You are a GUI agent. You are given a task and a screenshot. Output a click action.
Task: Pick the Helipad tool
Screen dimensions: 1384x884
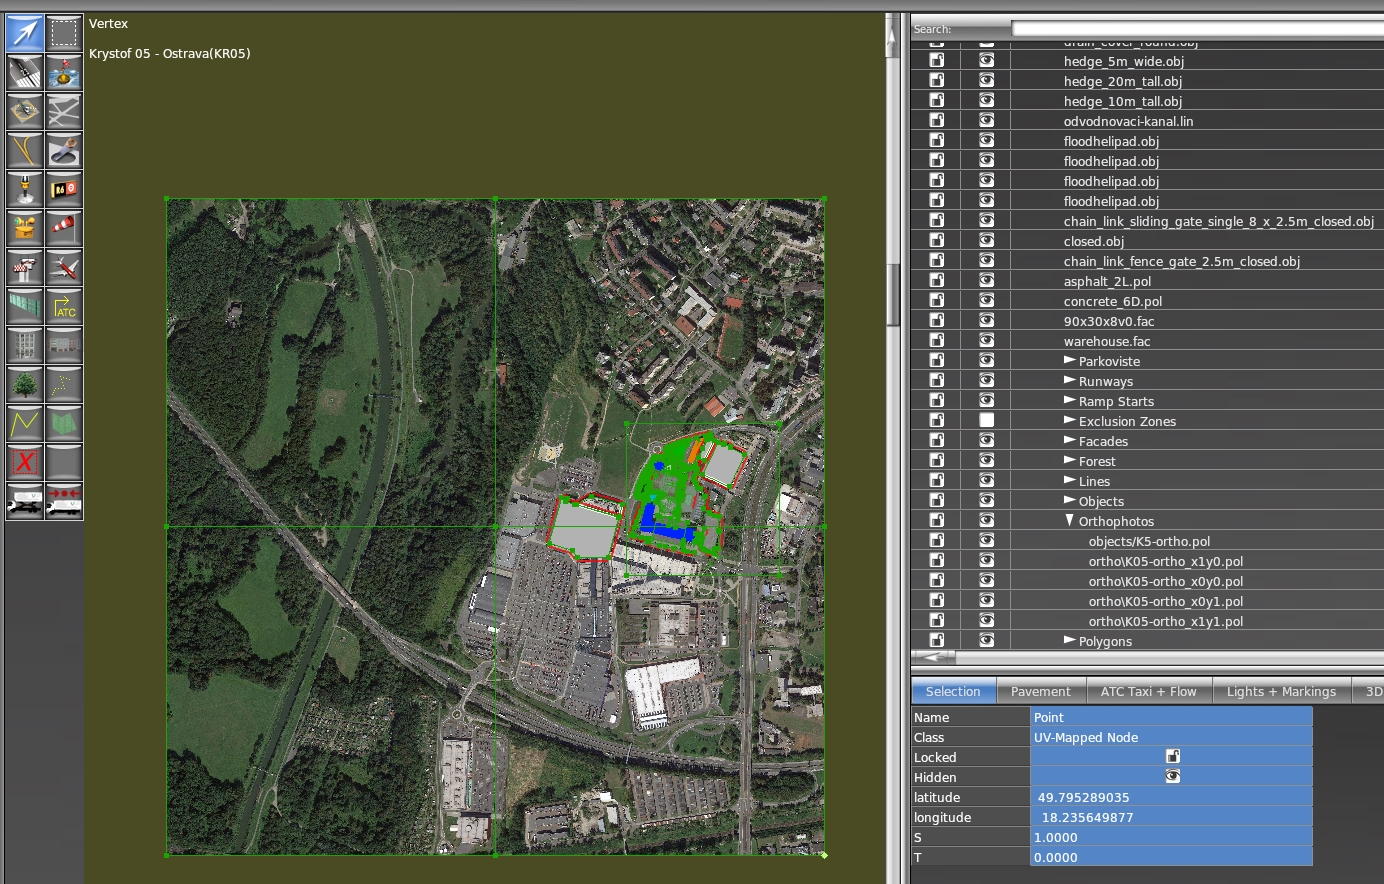click(24, 111)
